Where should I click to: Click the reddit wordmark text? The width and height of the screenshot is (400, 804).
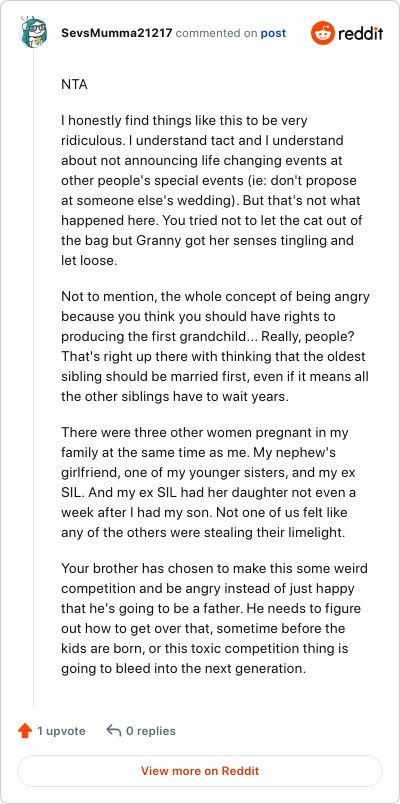[x=360, y=34]
